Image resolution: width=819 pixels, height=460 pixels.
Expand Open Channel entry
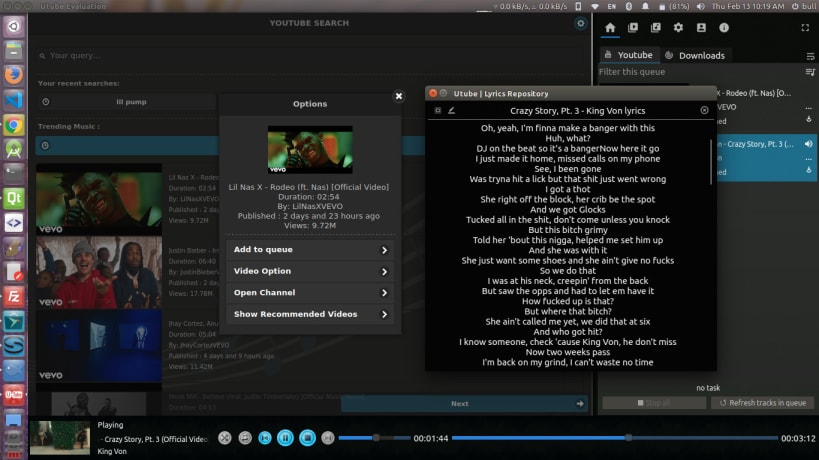pyautogui.click(x=310, y=293)
